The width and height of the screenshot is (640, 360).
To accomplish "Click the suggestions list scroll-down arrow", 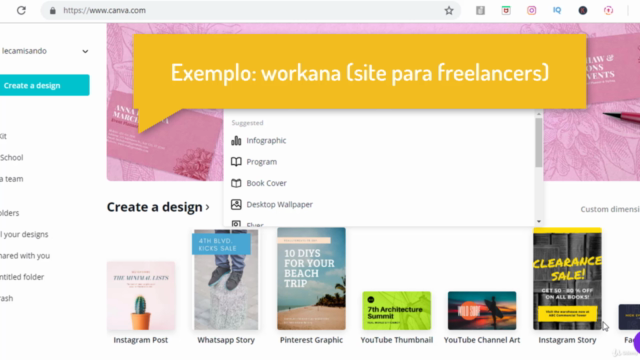I will (539, 221).
